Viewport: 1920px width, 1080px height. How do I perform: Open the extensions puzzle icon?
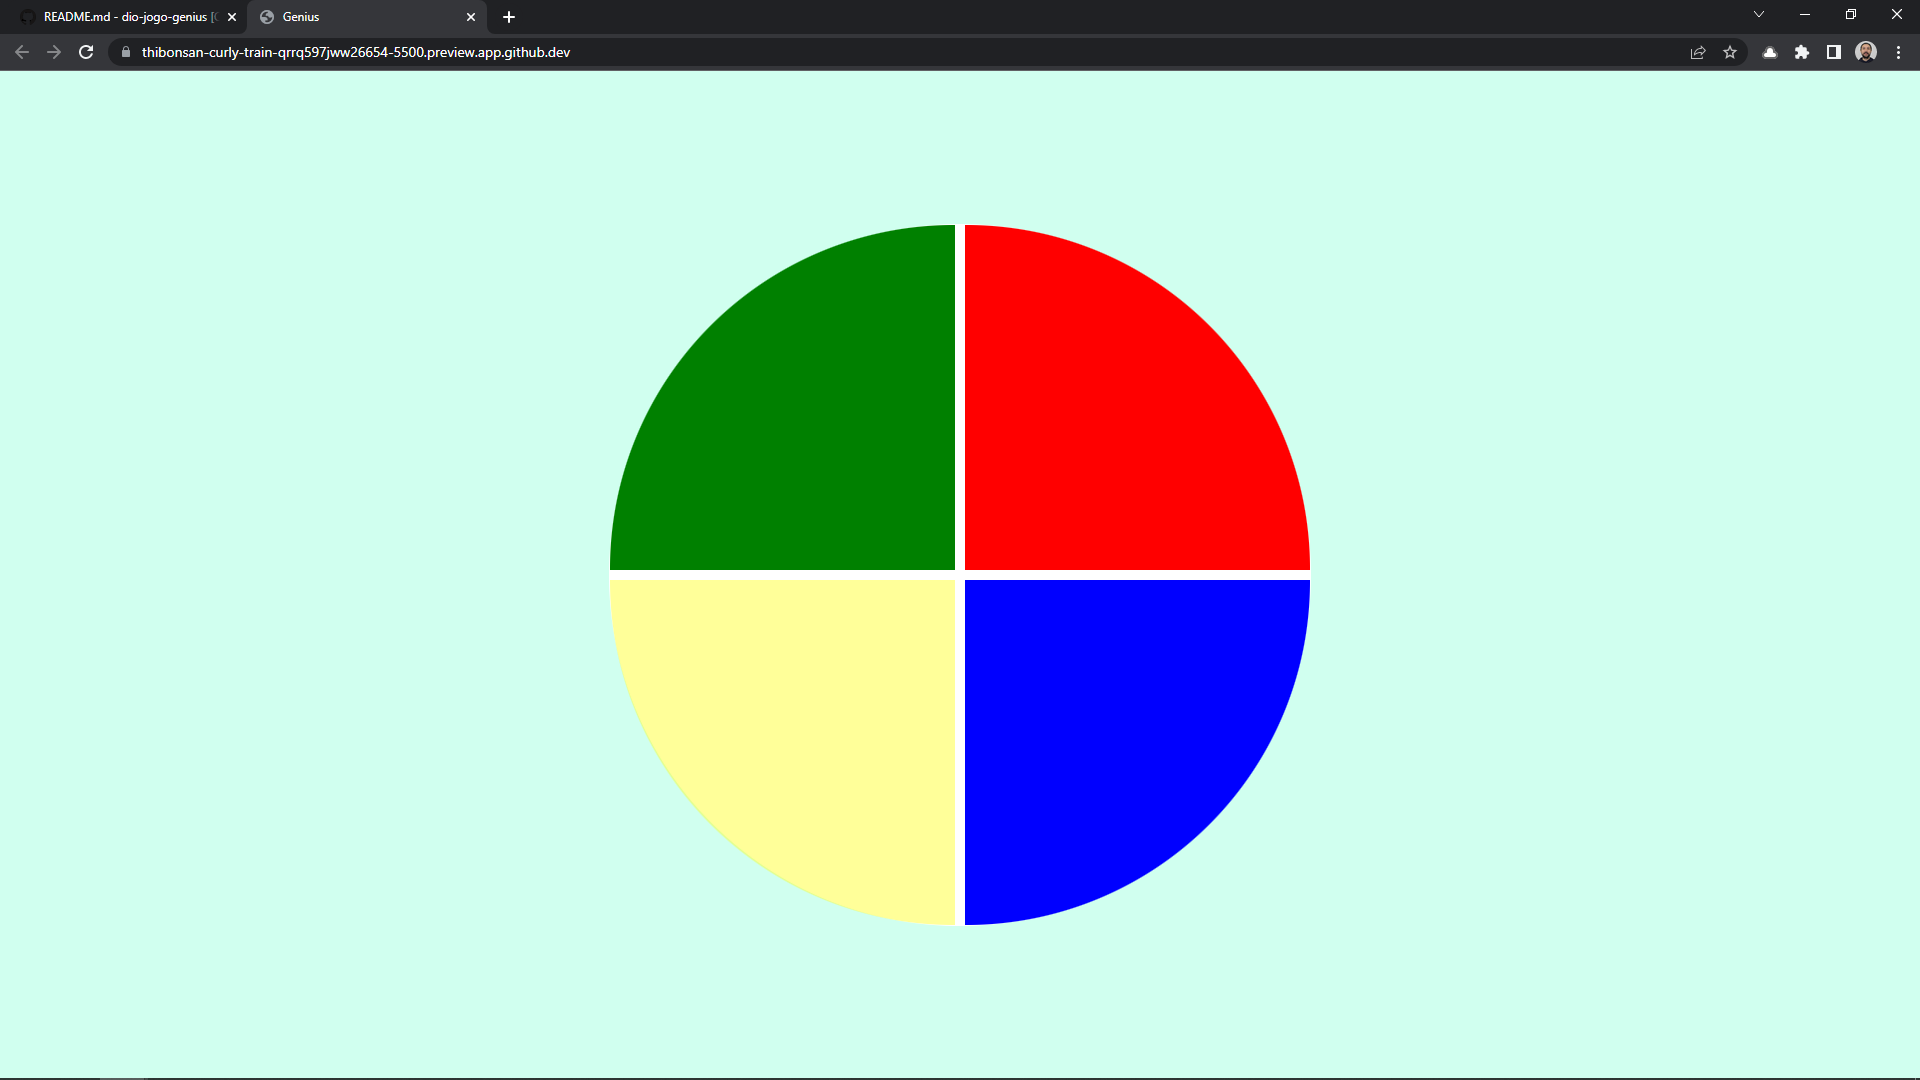1802,52
